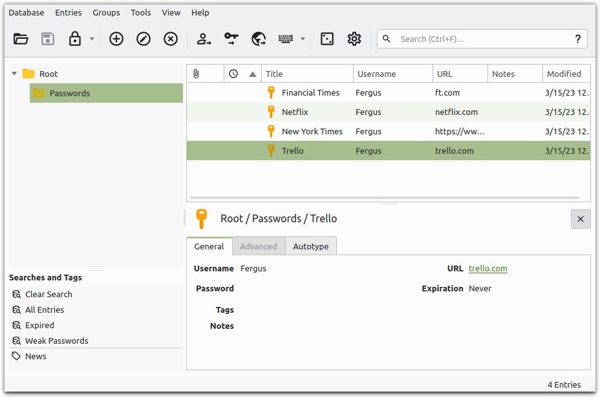The width and height of the screenshot is (600, 398).
Task: Click the ft.com URL cell
Action: point(447,93)
